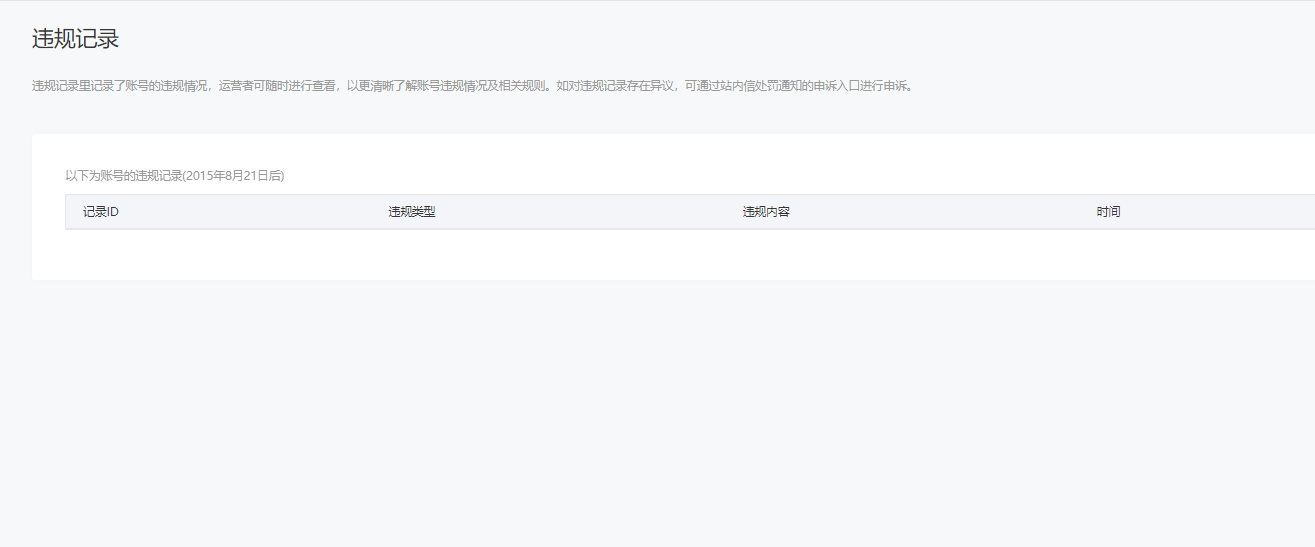Select the 违规类型 column header

coord(412,212)
